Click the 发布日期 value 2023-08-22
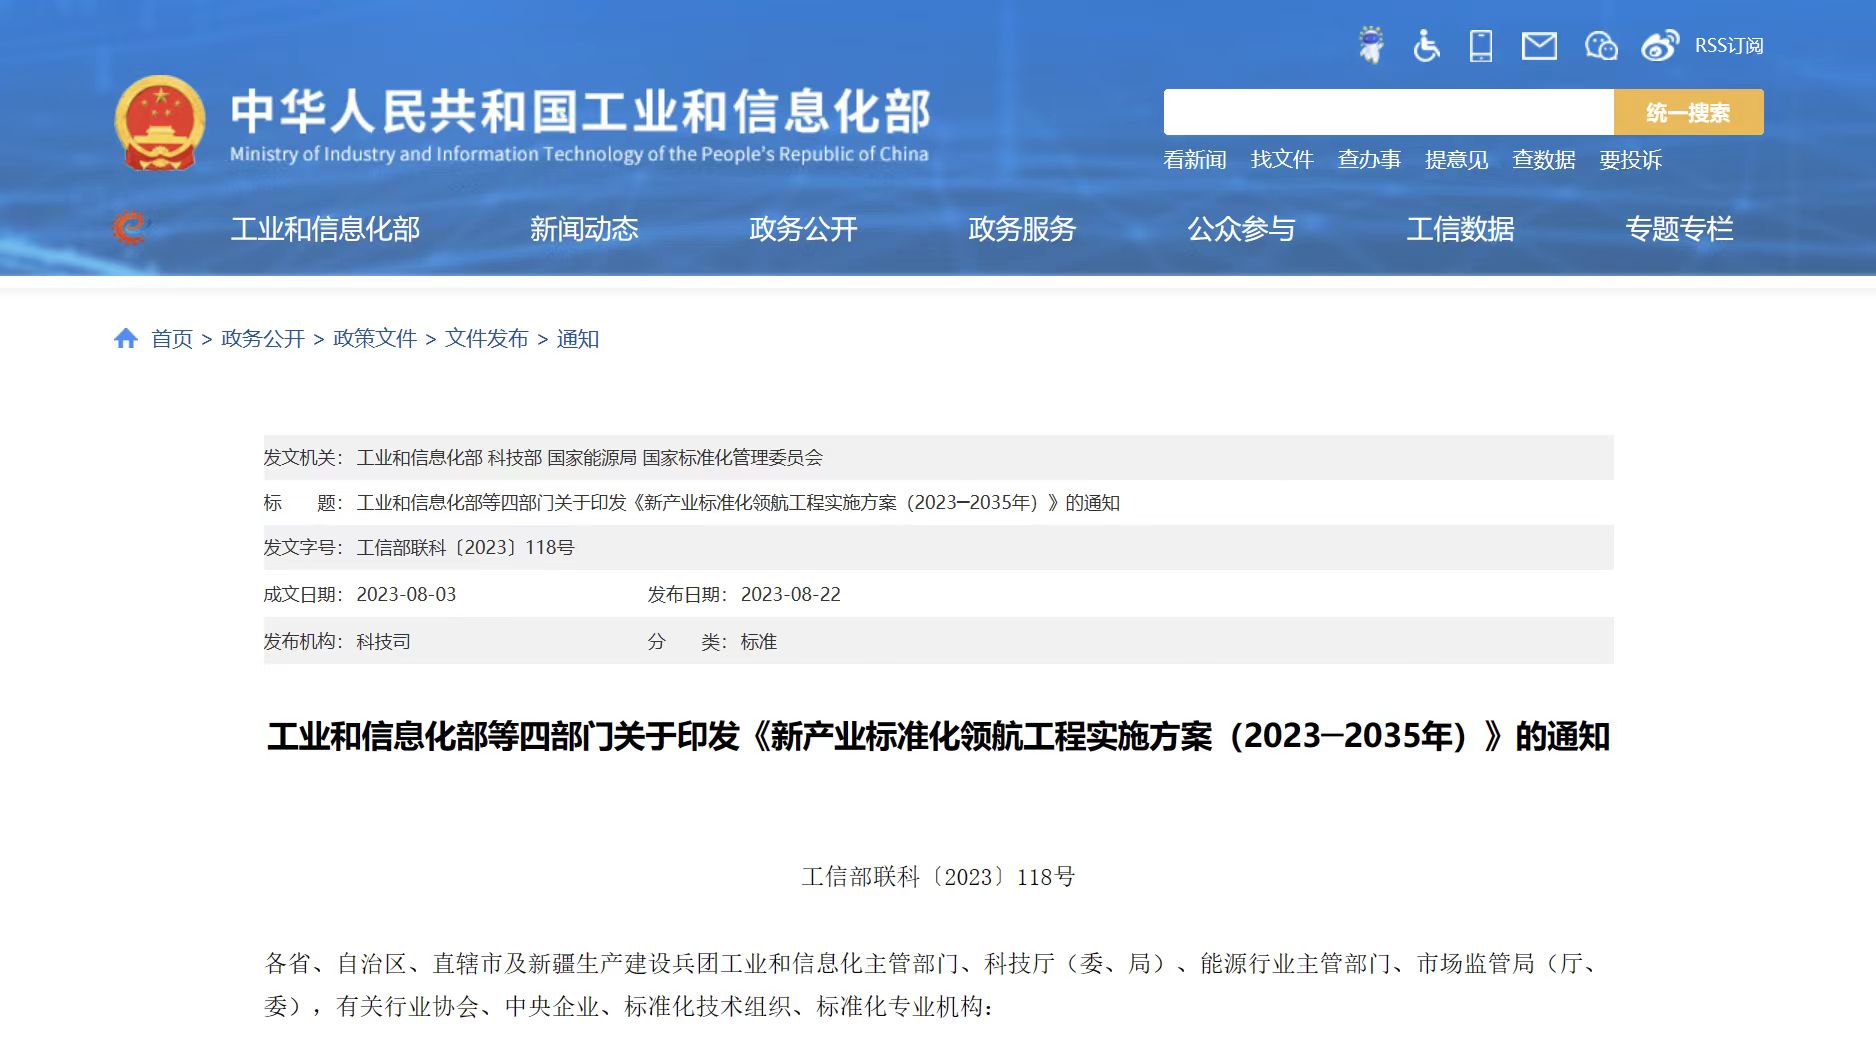 pos(790,595)
